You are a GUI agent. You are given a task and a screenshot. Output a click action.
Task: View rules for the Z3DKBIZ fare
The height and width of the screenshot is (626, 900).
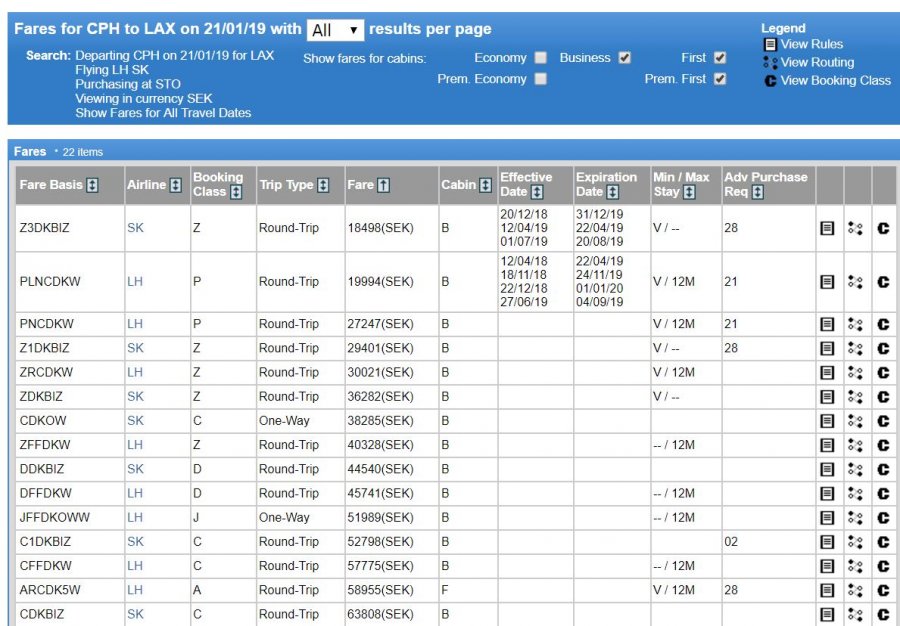[827, 228]
